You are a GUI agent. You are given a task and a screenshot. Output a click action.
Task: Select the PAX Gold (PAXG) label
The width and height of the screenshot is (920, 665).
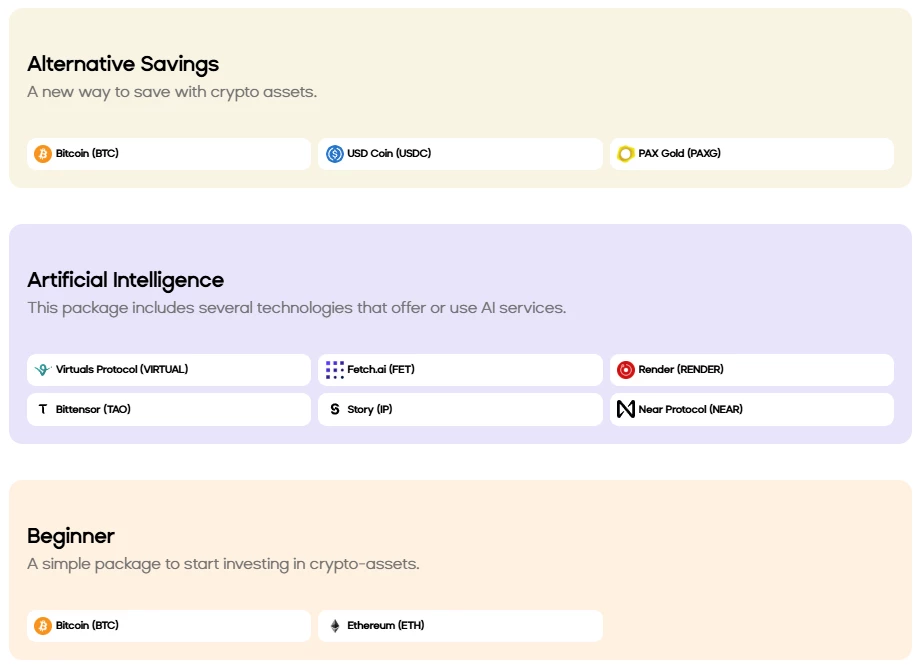[x=679, y=153]
